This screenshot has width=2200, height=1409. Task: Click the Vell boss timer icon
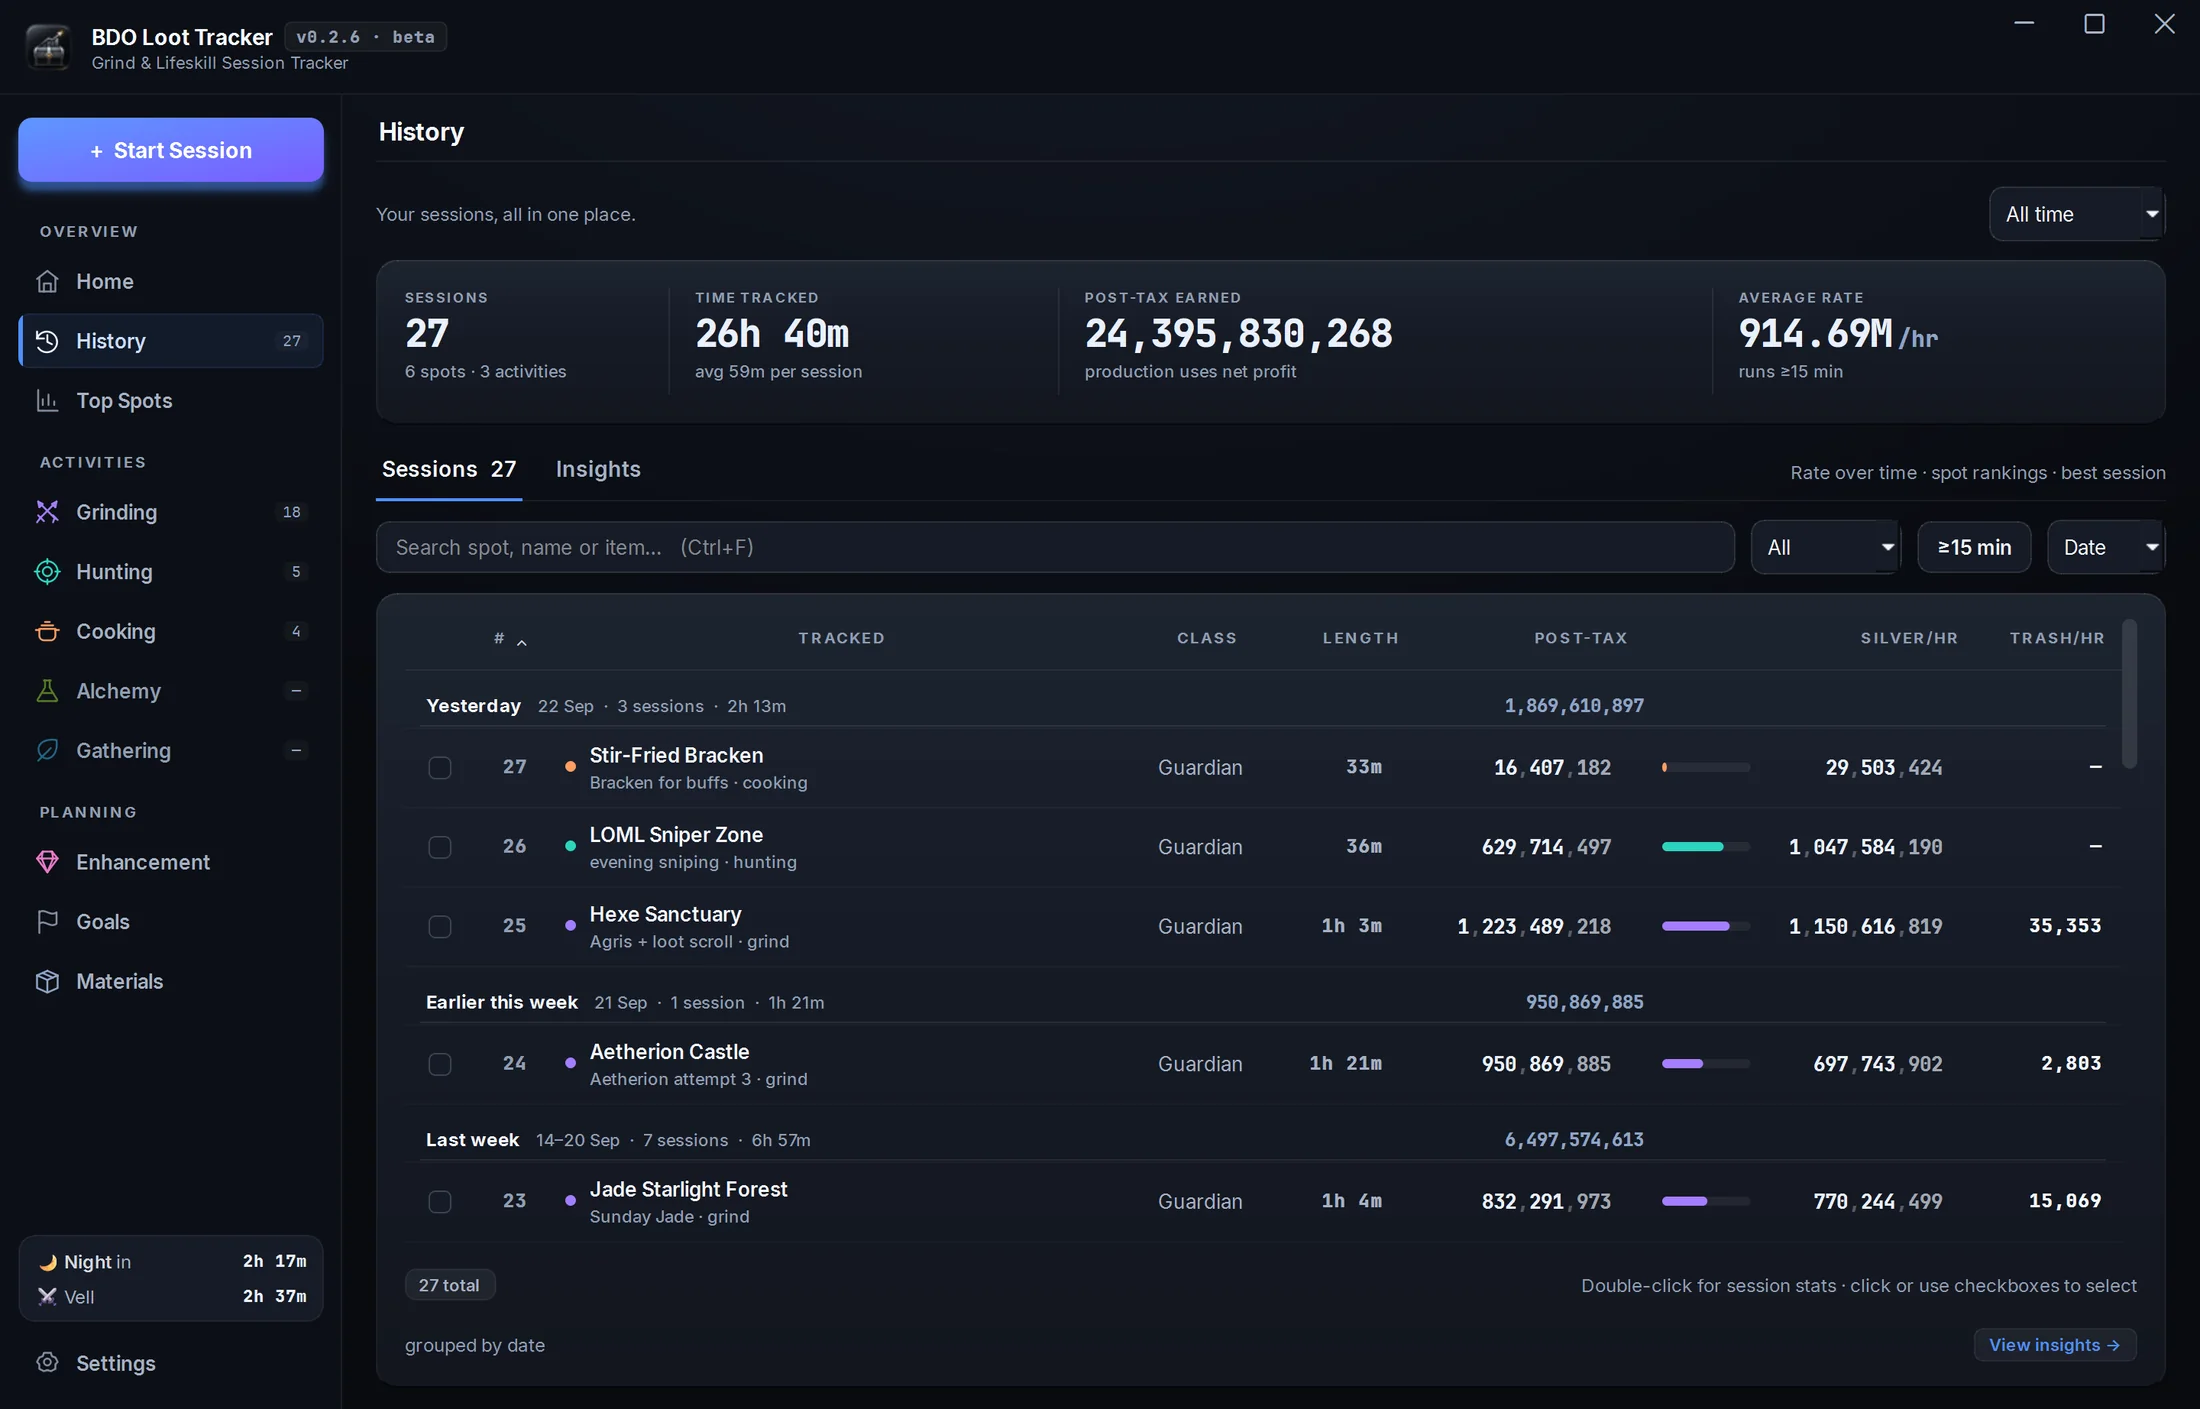point(47,1297)
